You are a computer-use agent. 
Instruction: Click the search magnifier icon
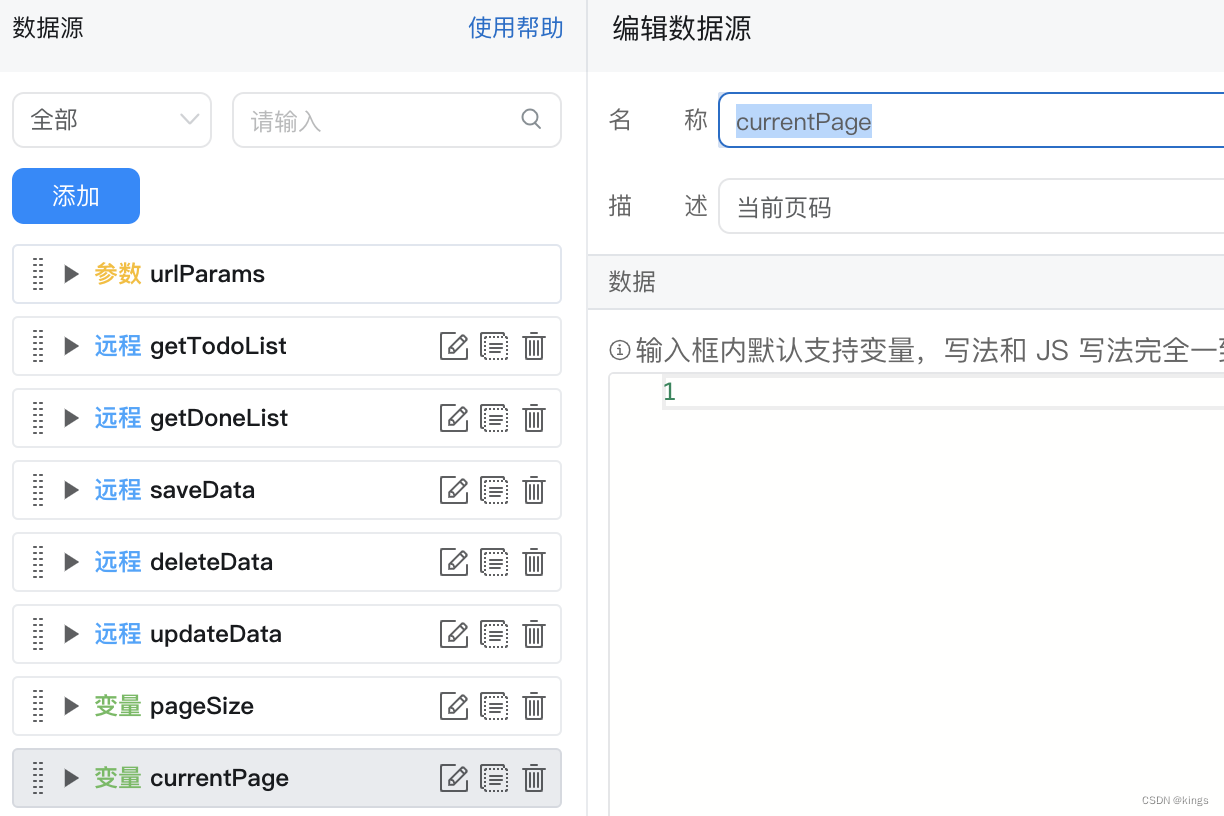click(x=531, y=120)
